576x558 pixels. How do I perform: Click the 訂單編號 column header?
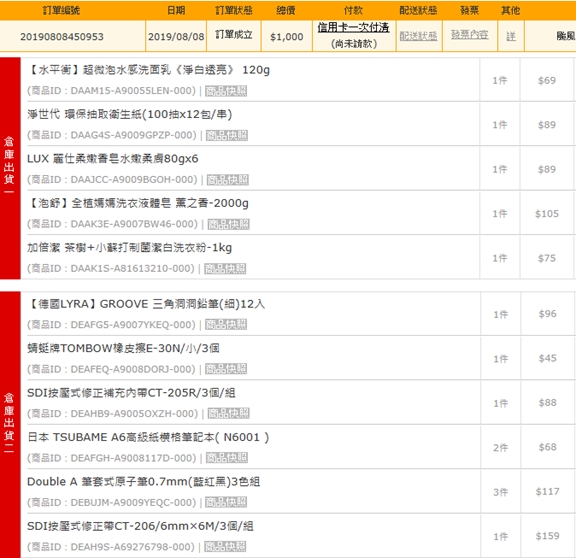[61, 10]
